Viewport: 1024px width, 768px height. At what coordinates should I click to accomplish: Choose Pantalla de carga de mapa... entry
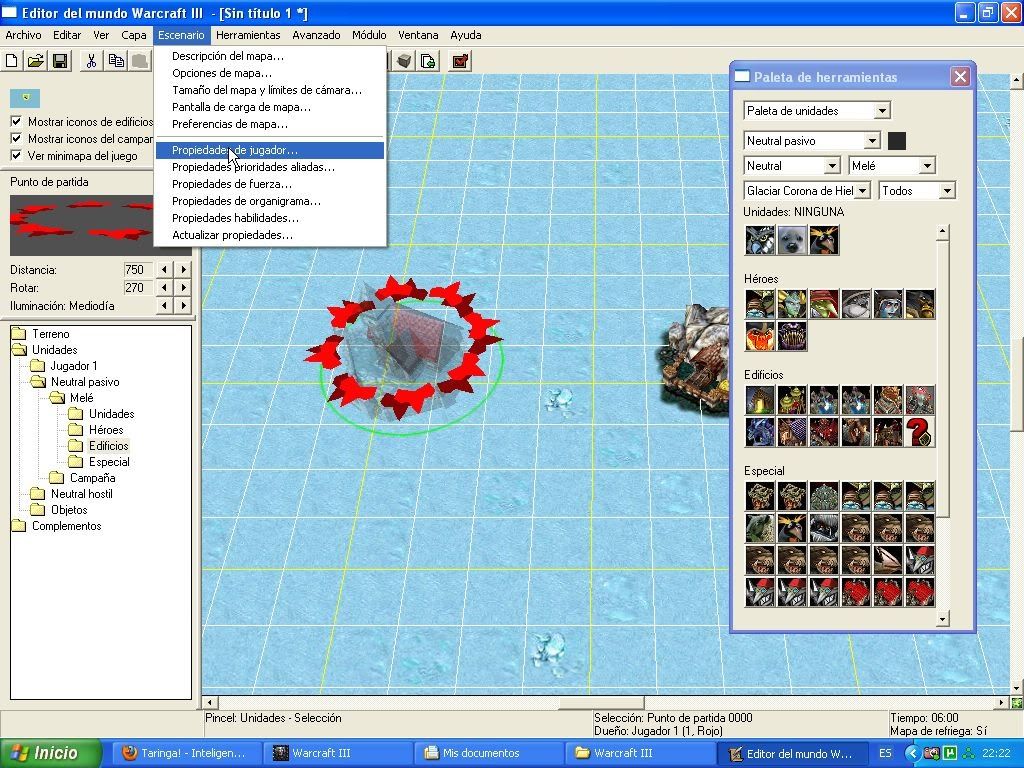270,107
